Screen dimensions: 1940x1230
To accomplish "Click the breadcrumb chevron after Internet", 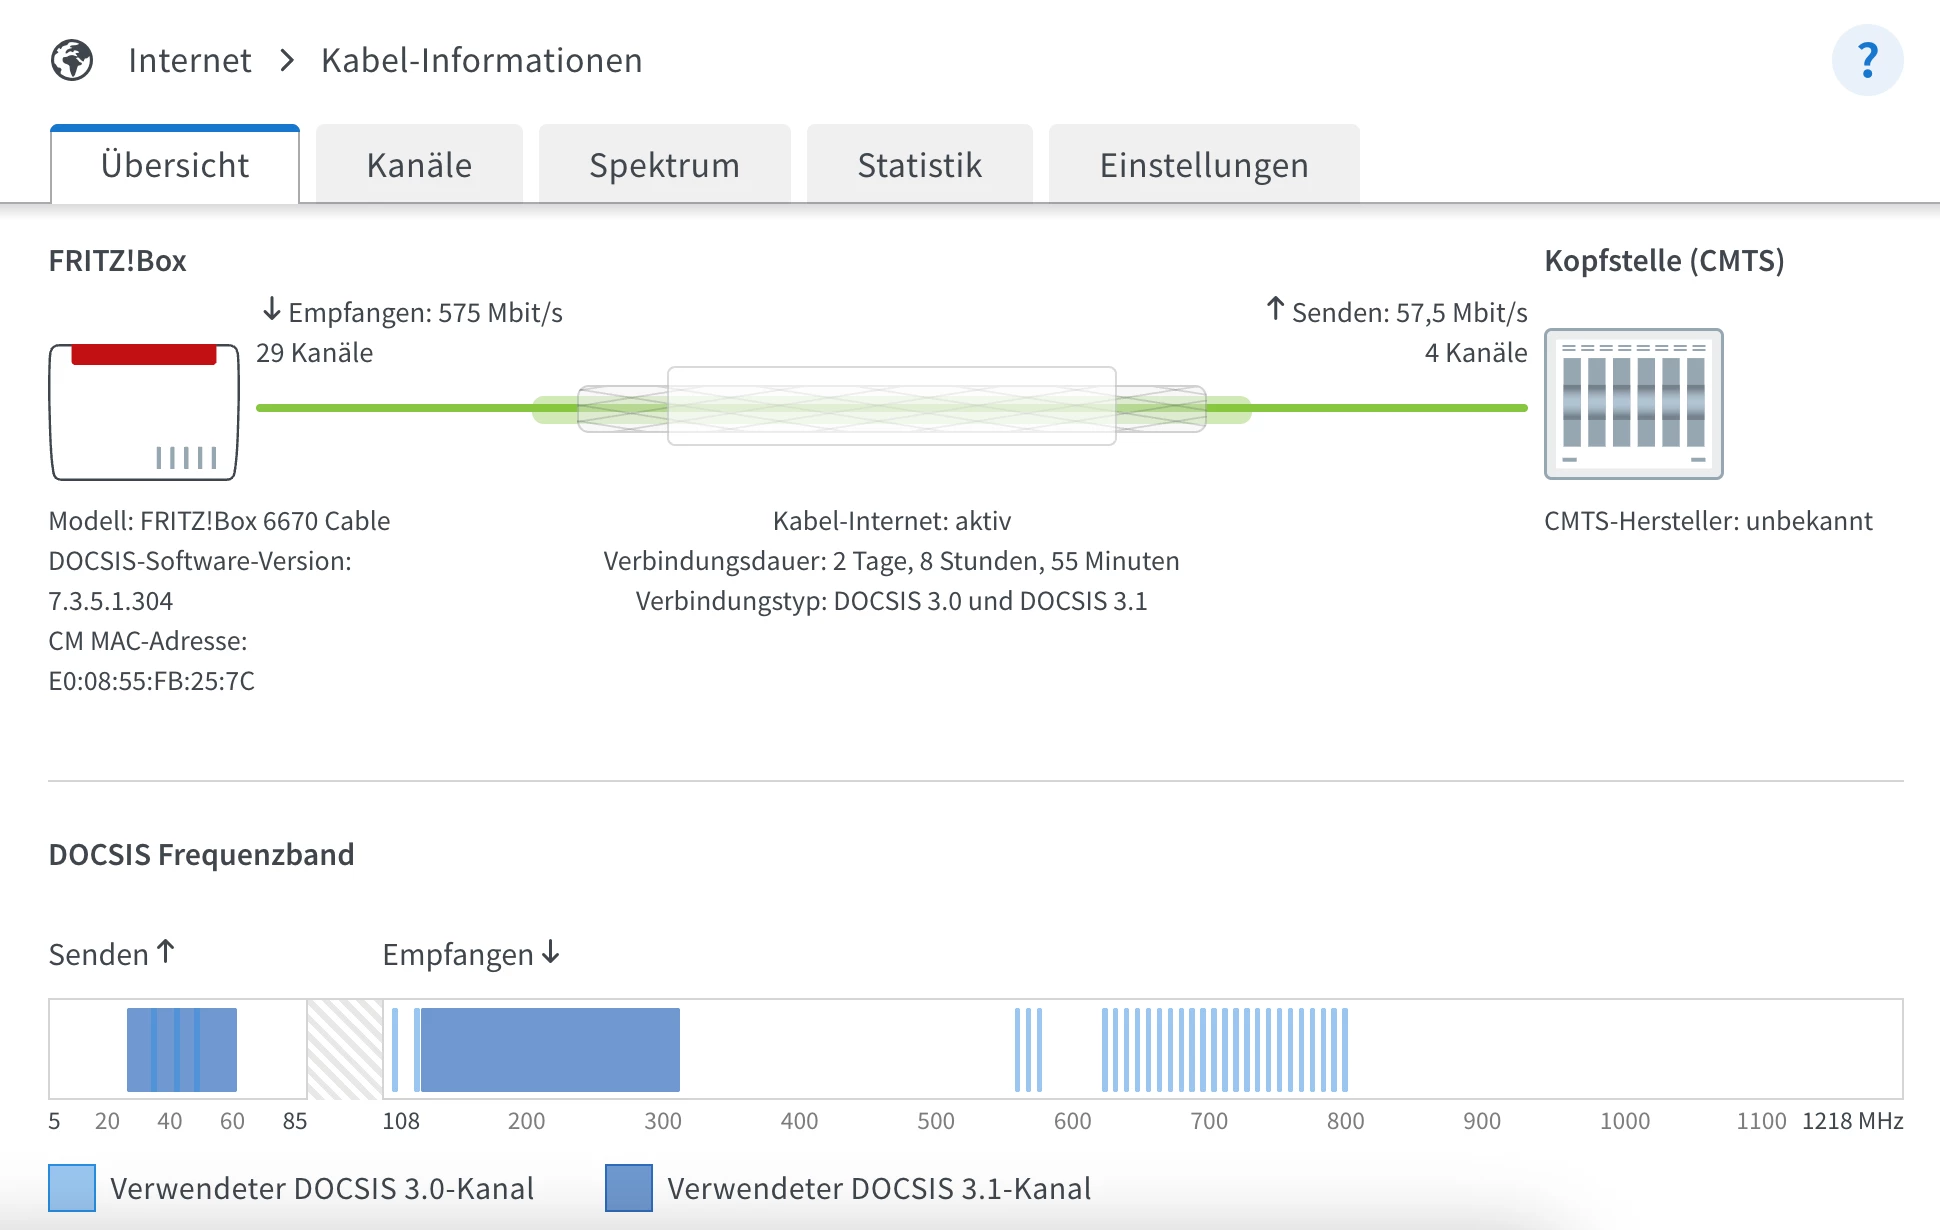I will [287, 61].
